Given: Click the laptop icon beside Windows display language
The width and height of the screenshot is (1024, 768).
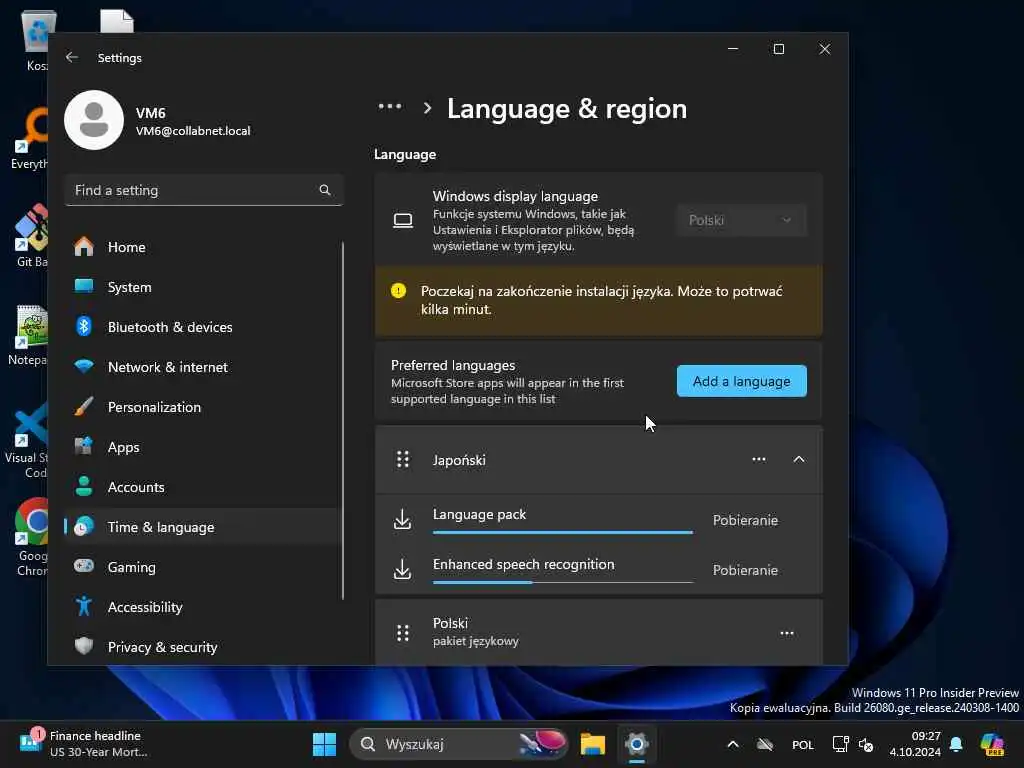Looking at the screenshot, I should point(403,221).
